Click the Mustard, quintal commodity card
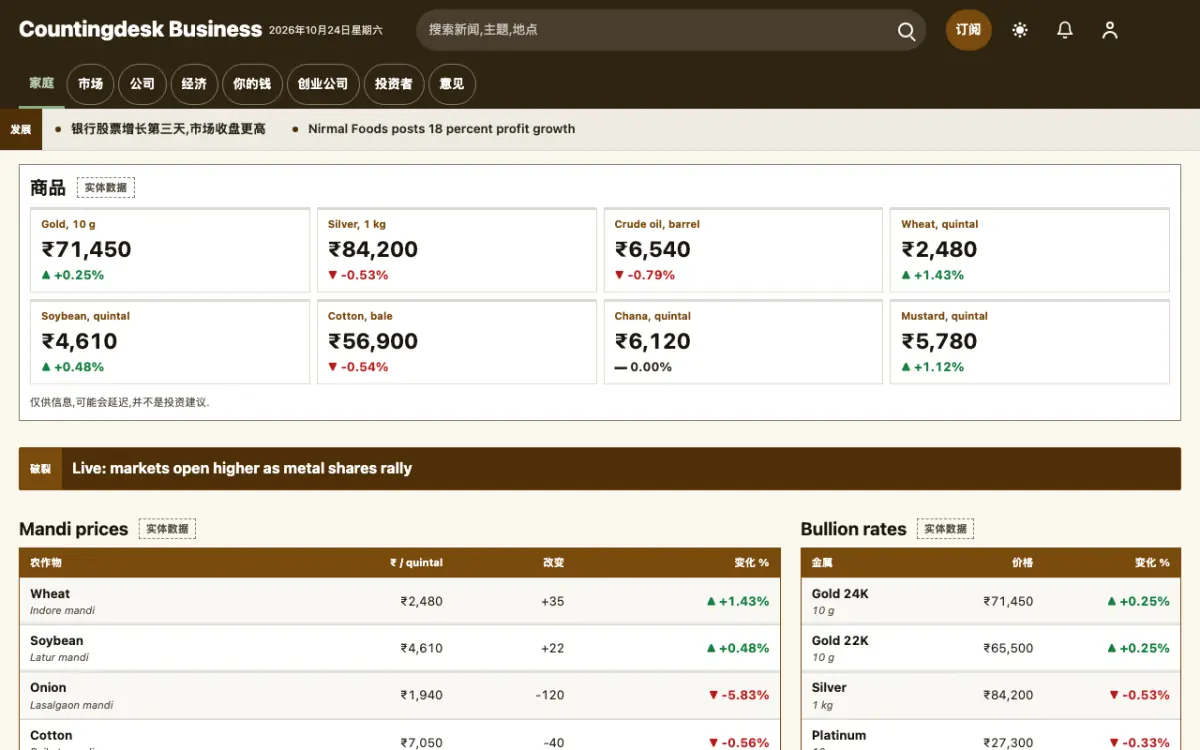This screenshot has width=1200, height=750. click(1030, 342)
